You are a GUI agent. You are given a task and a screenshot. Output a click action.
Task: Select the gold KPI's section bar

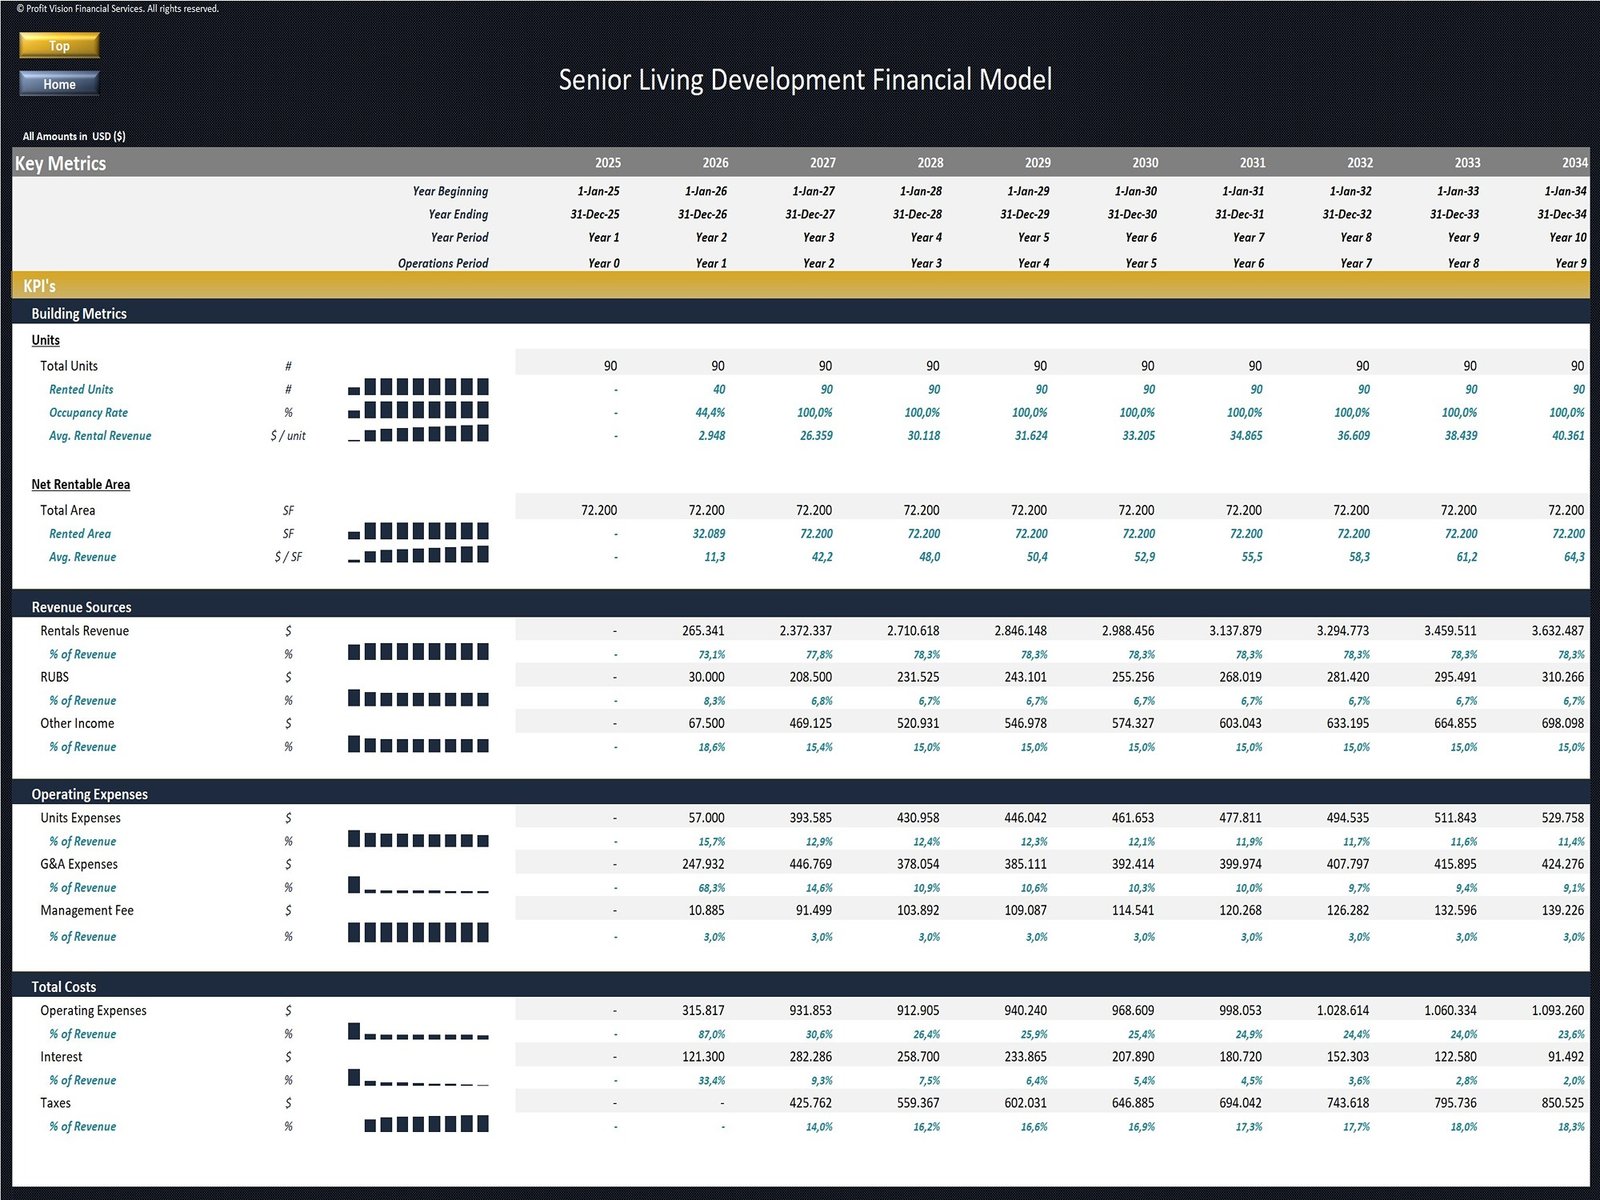pos(800,286)
